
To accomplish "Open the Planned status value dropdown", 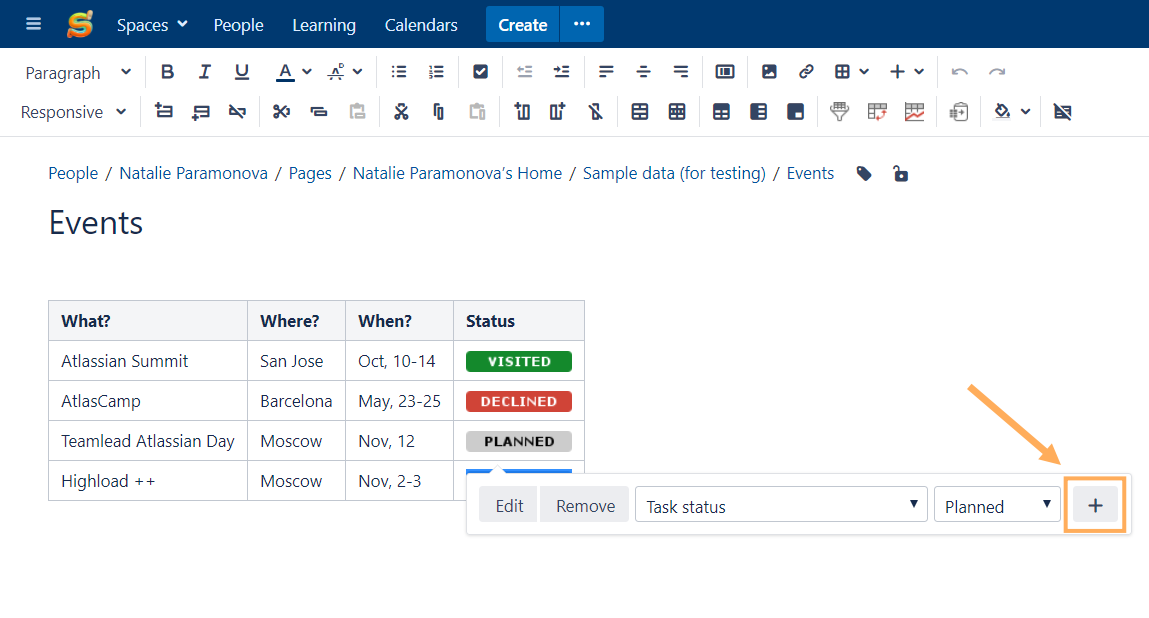I will click(x=996, y=506).
